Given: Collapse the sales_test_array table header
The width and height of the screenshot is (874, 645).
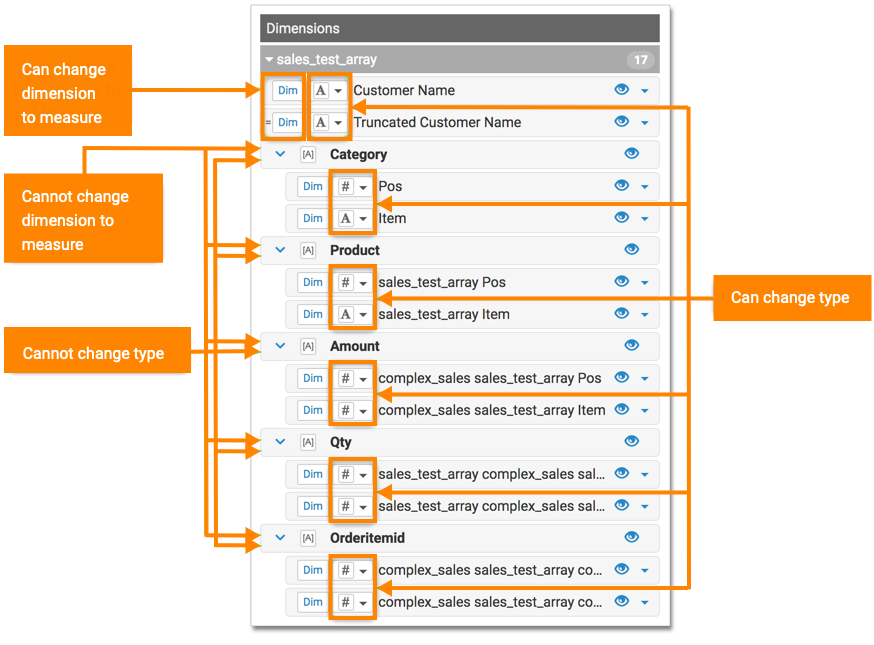Looking at the screenshot, I should point(270,60).
